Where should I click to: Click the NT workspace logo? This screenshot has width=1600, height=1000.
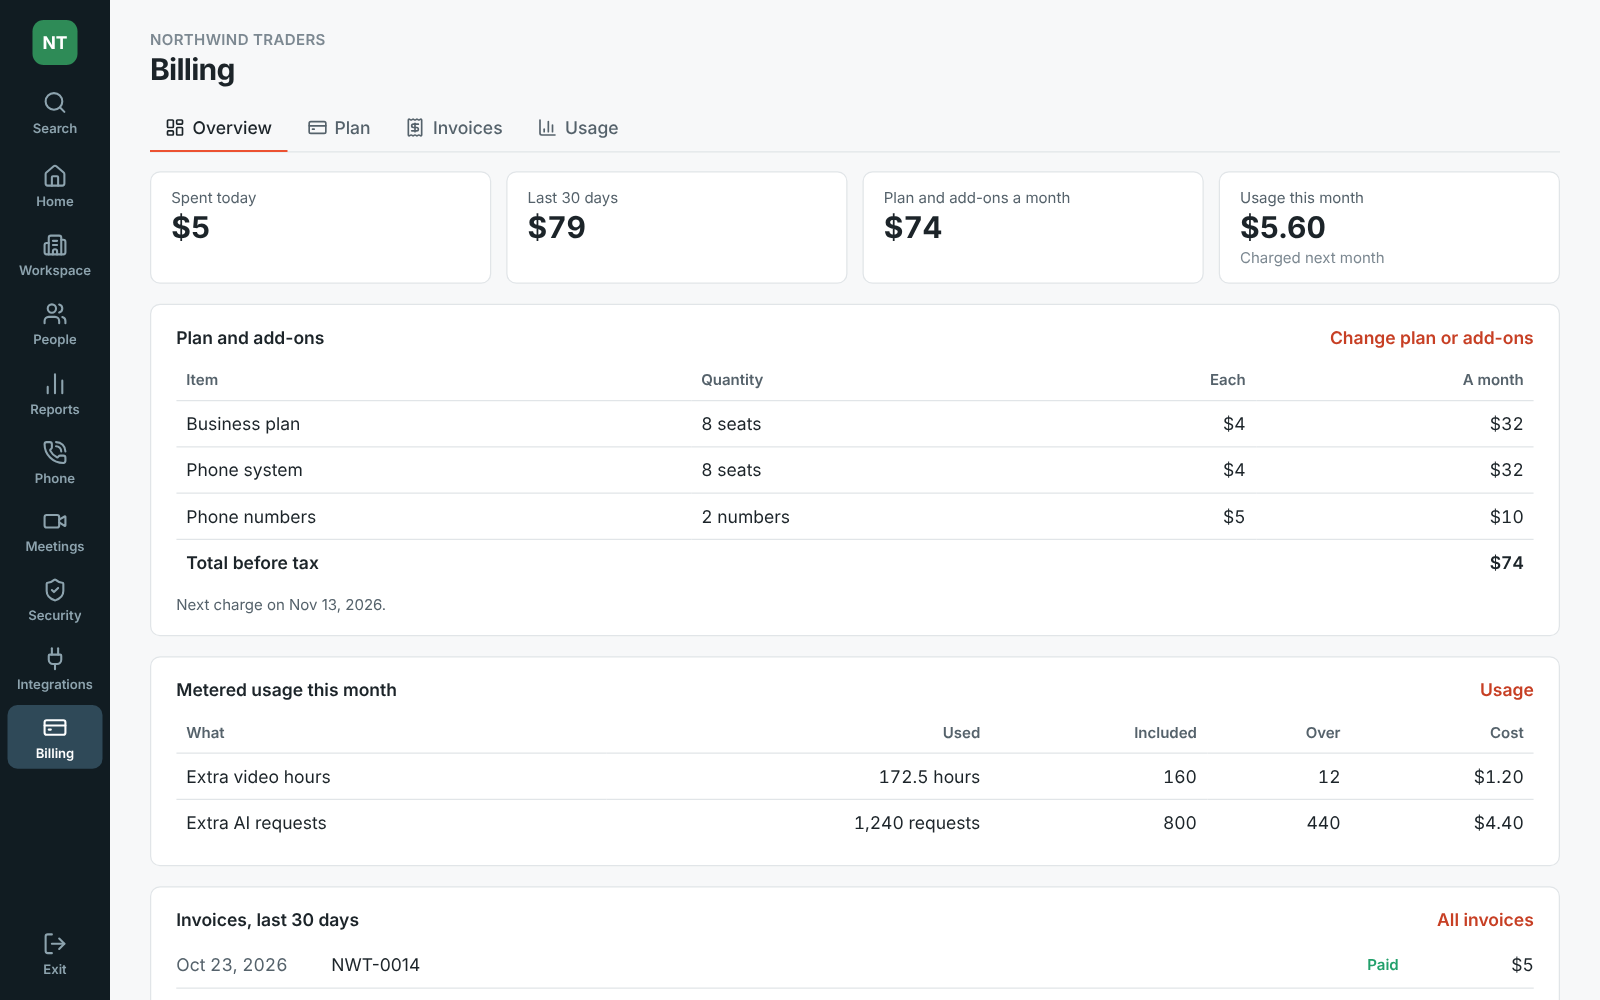pyautogui.click(x=55, y=43)
